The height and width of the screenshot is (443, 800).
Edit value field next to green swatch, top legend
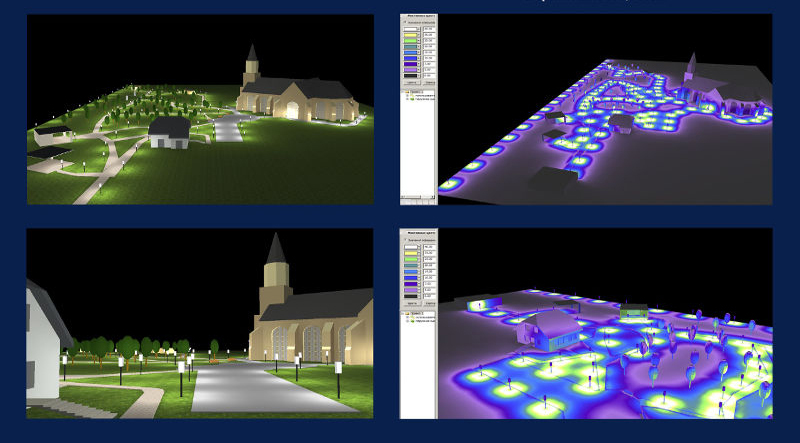click(x=430, y=41)
